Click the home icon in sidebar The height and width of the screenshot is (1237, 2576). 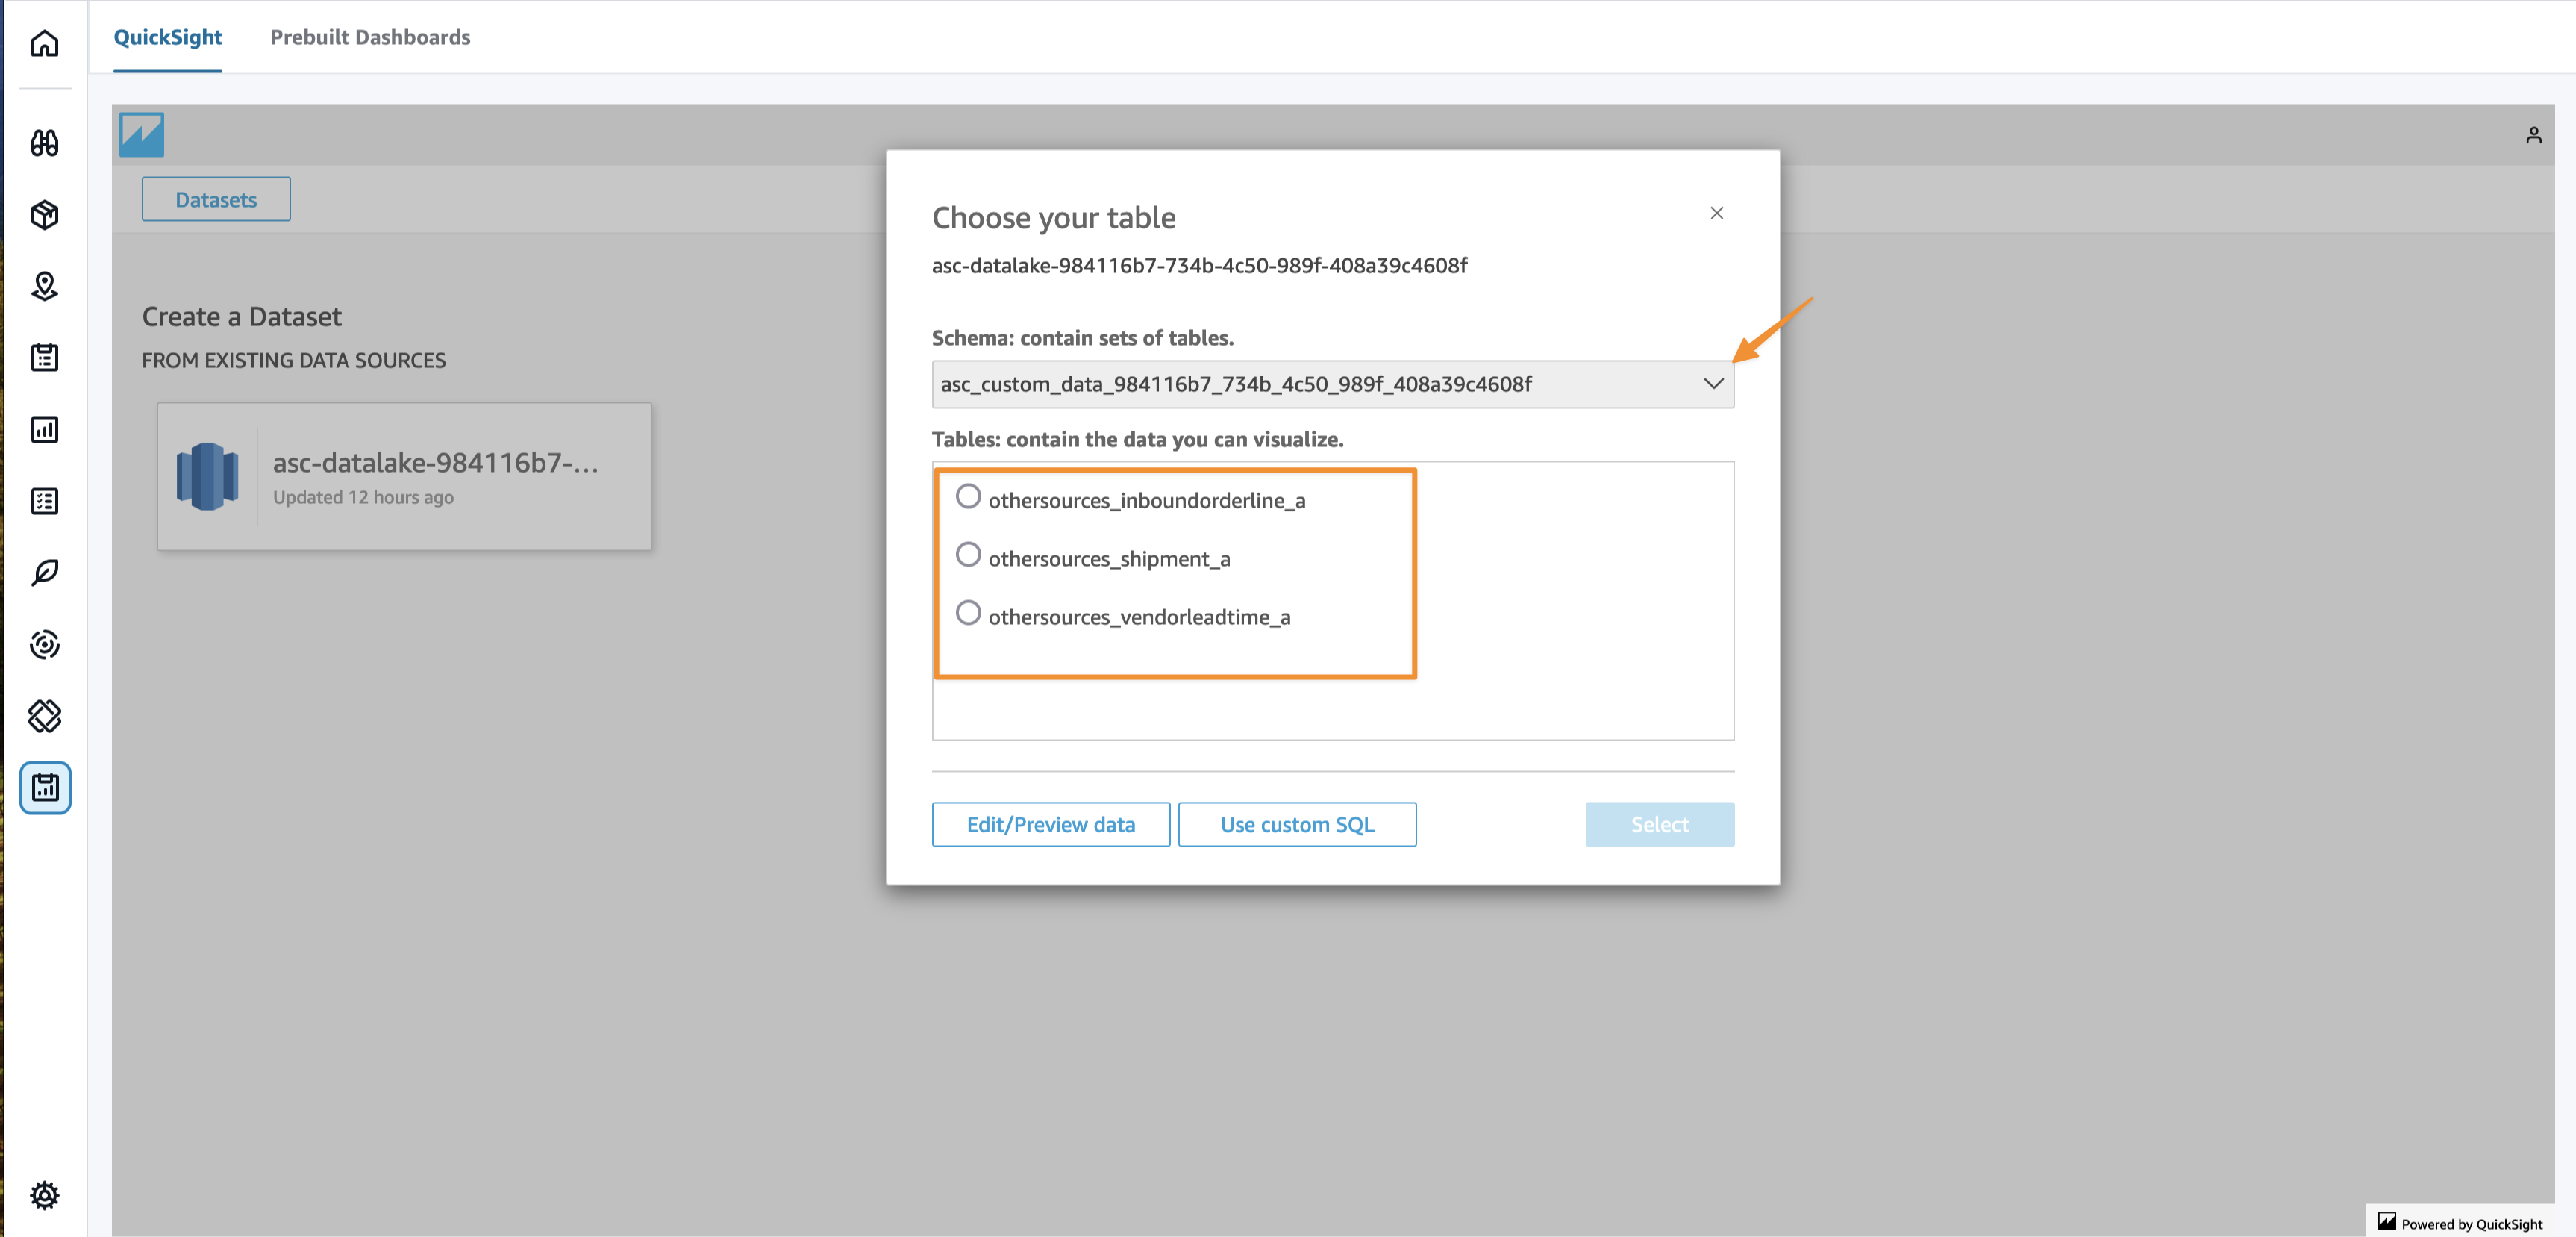(x=44, y=43)
